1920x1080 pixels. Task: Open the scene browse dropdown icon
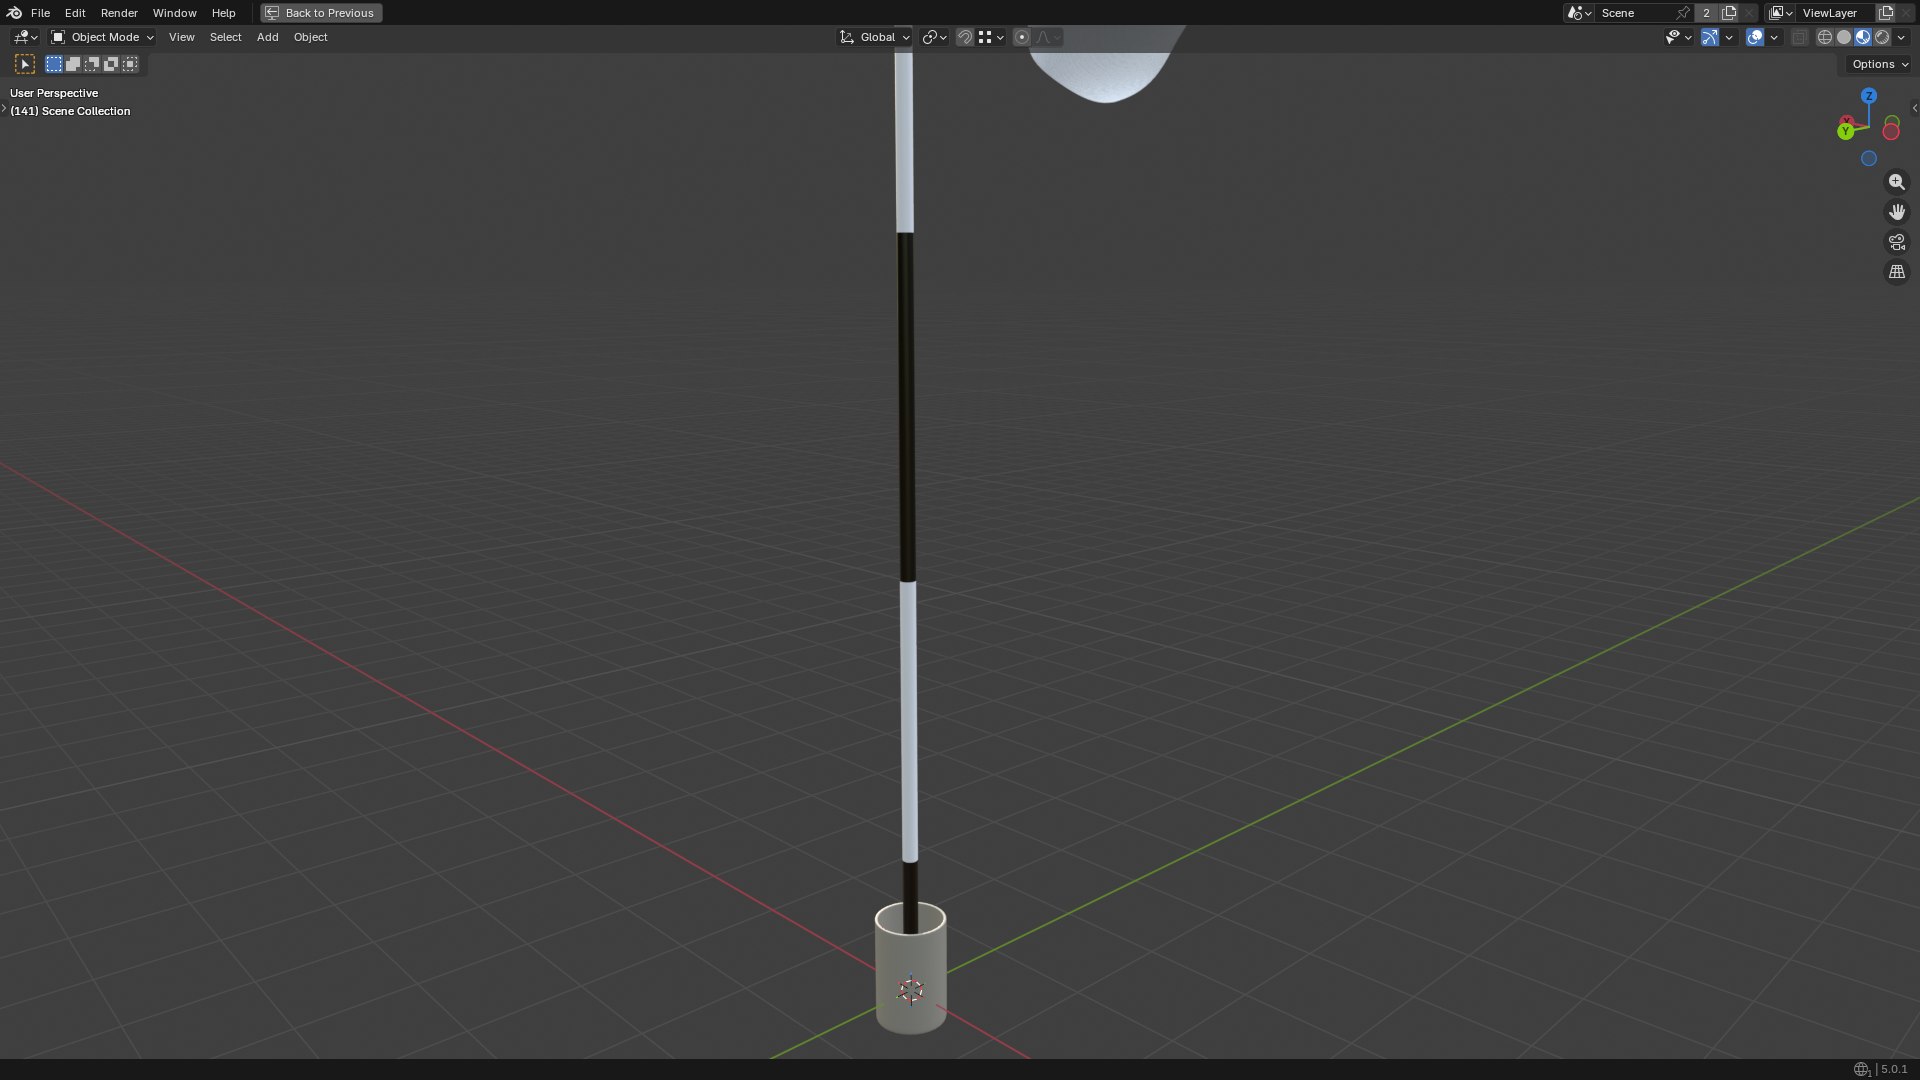pyautogui.click(x=1579, y=13)
